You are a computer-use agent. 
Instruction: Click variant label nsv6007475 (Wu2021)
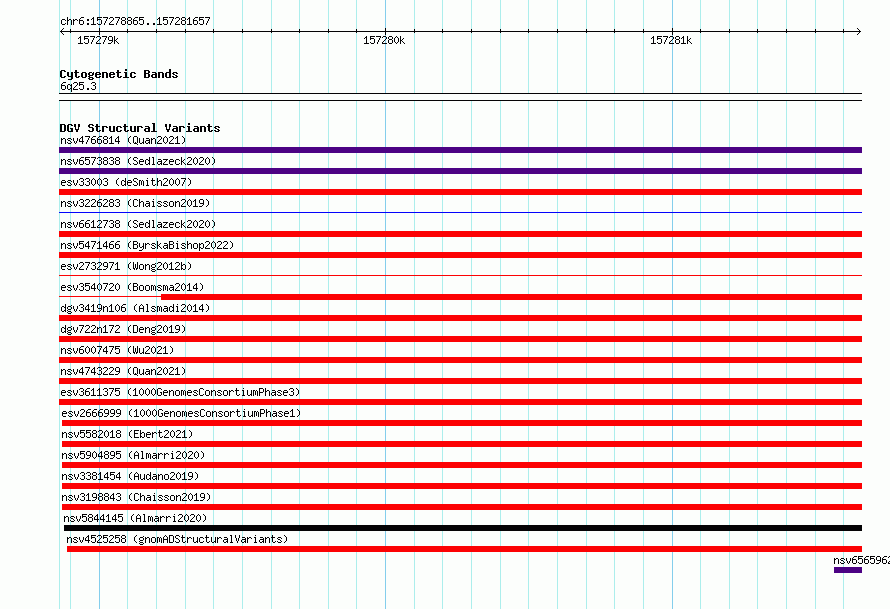tap(117, 350)
